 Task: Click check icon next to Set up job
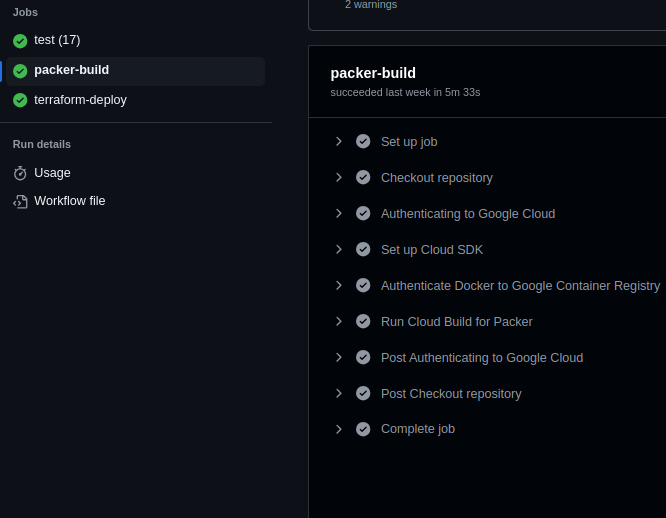point(363,142)
